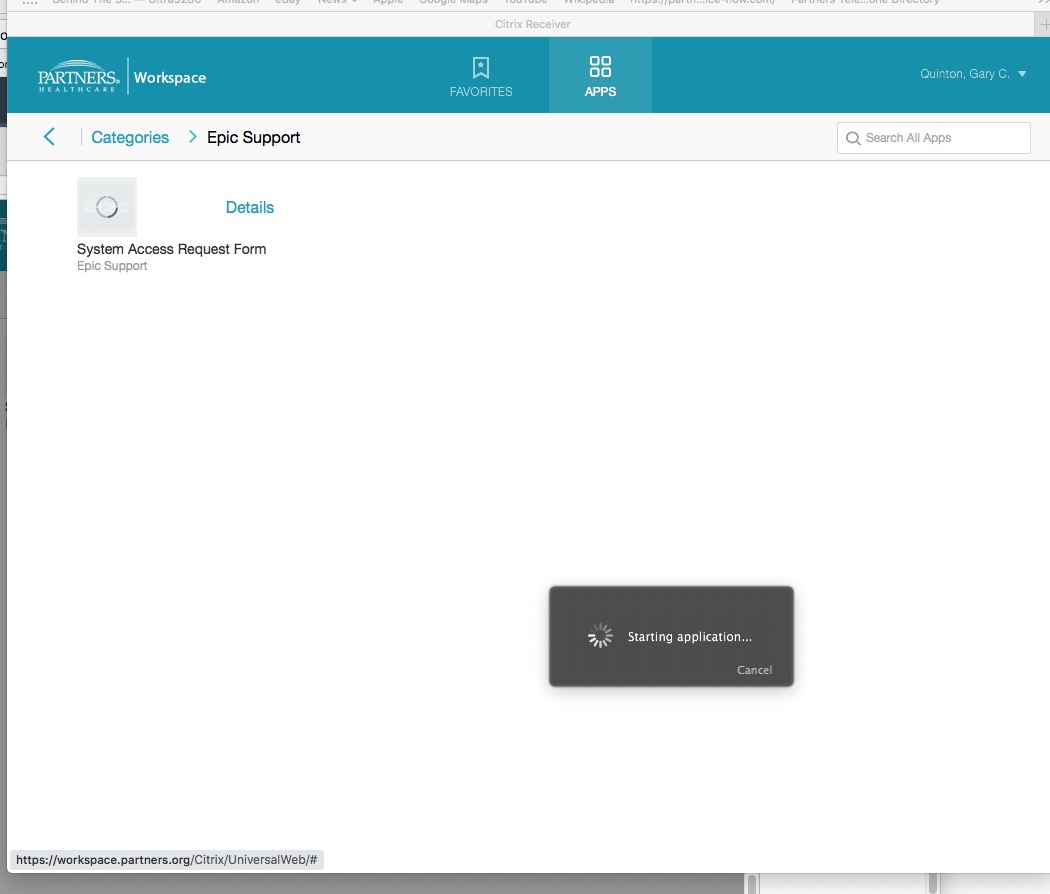
Task: Click the System Access Request Form title
Action: pos(171,249)
